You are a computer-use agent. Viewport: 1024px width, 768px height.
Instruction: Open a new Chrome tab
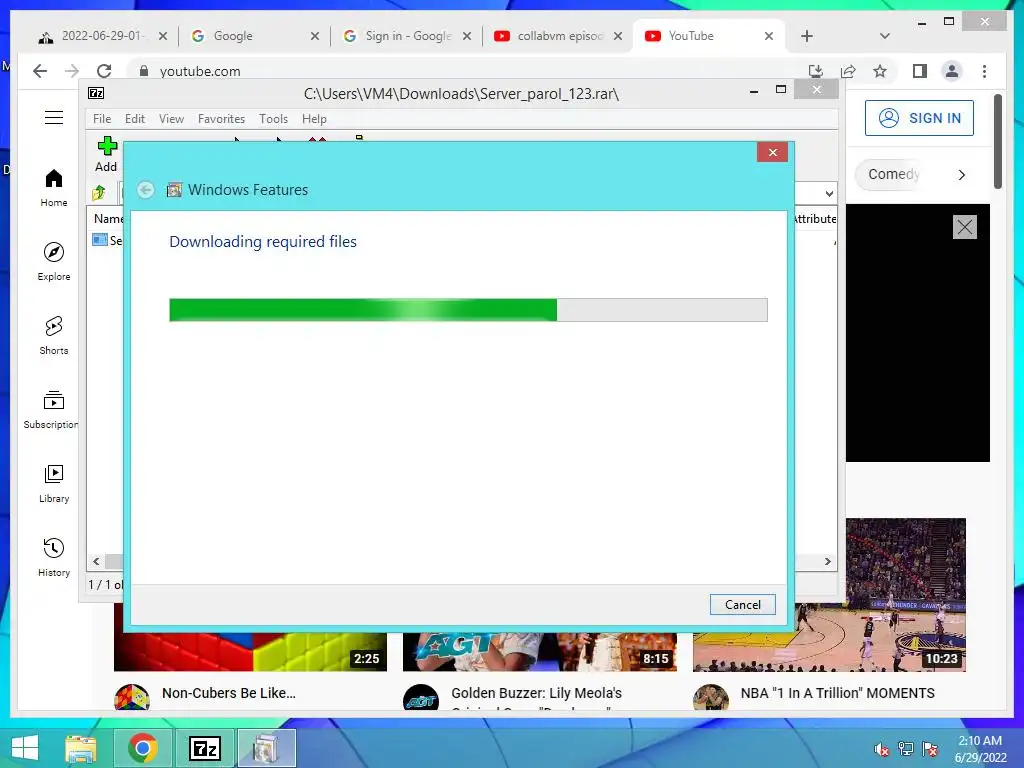coord(807,36)
